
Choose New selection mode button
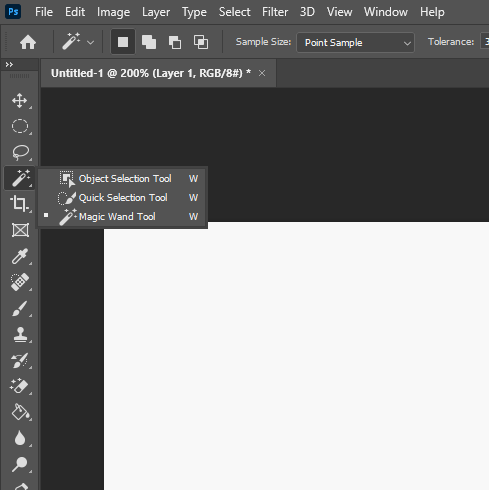tap(123, 42)
